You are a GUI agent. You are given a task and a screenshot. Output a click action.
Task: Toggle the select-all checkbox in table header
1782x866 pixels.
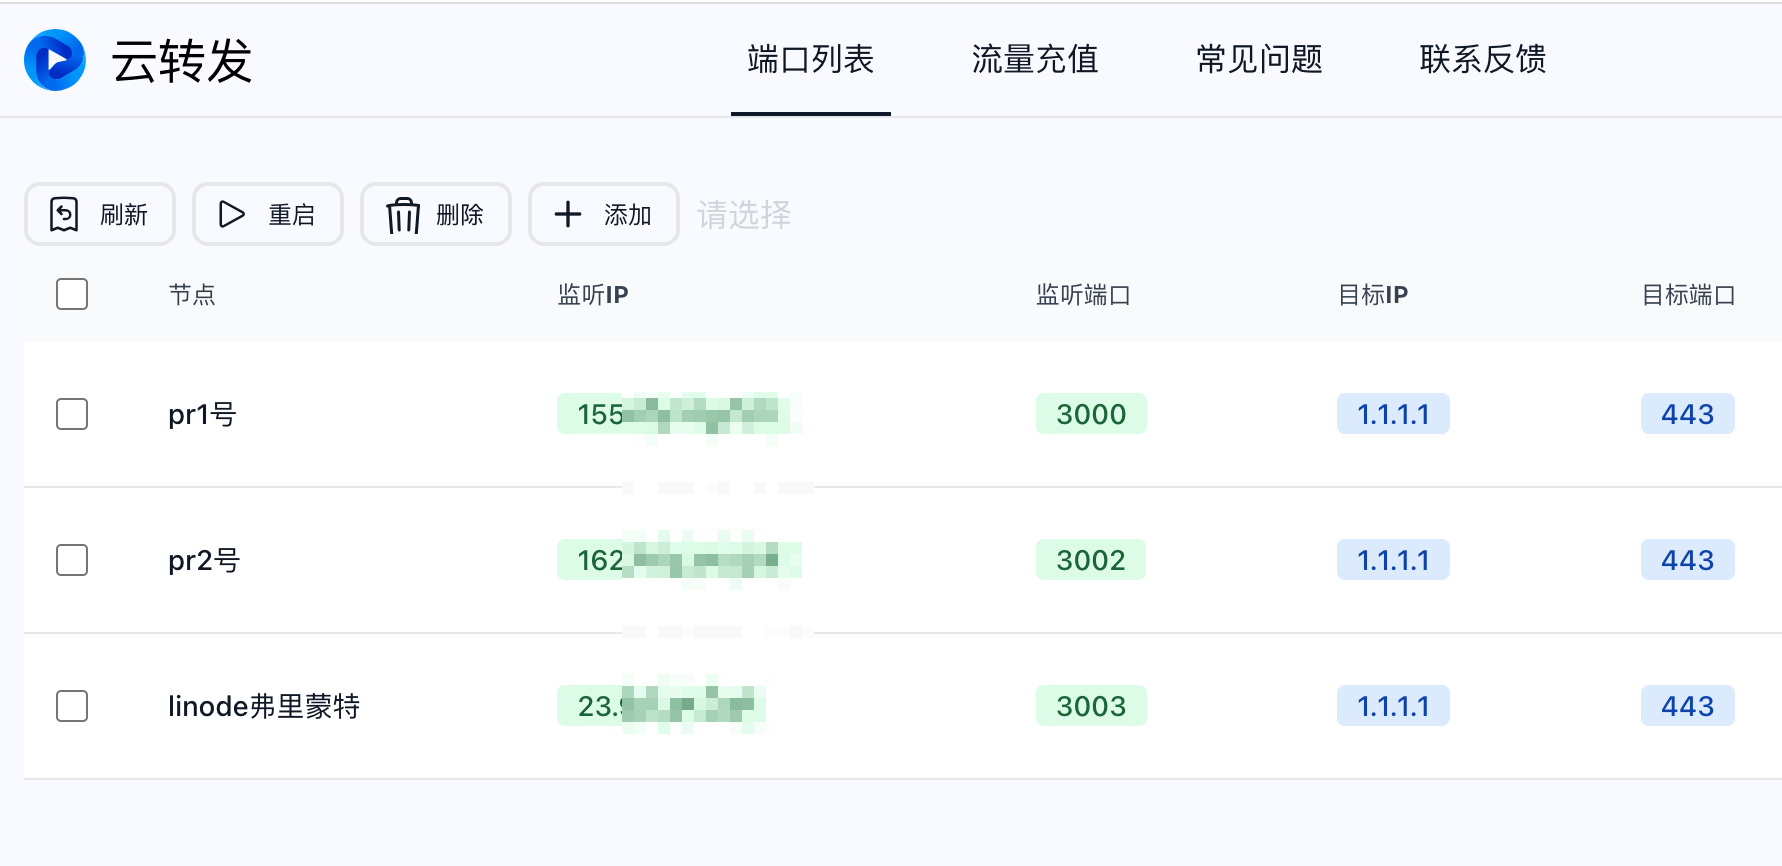[x=72, y=294]
